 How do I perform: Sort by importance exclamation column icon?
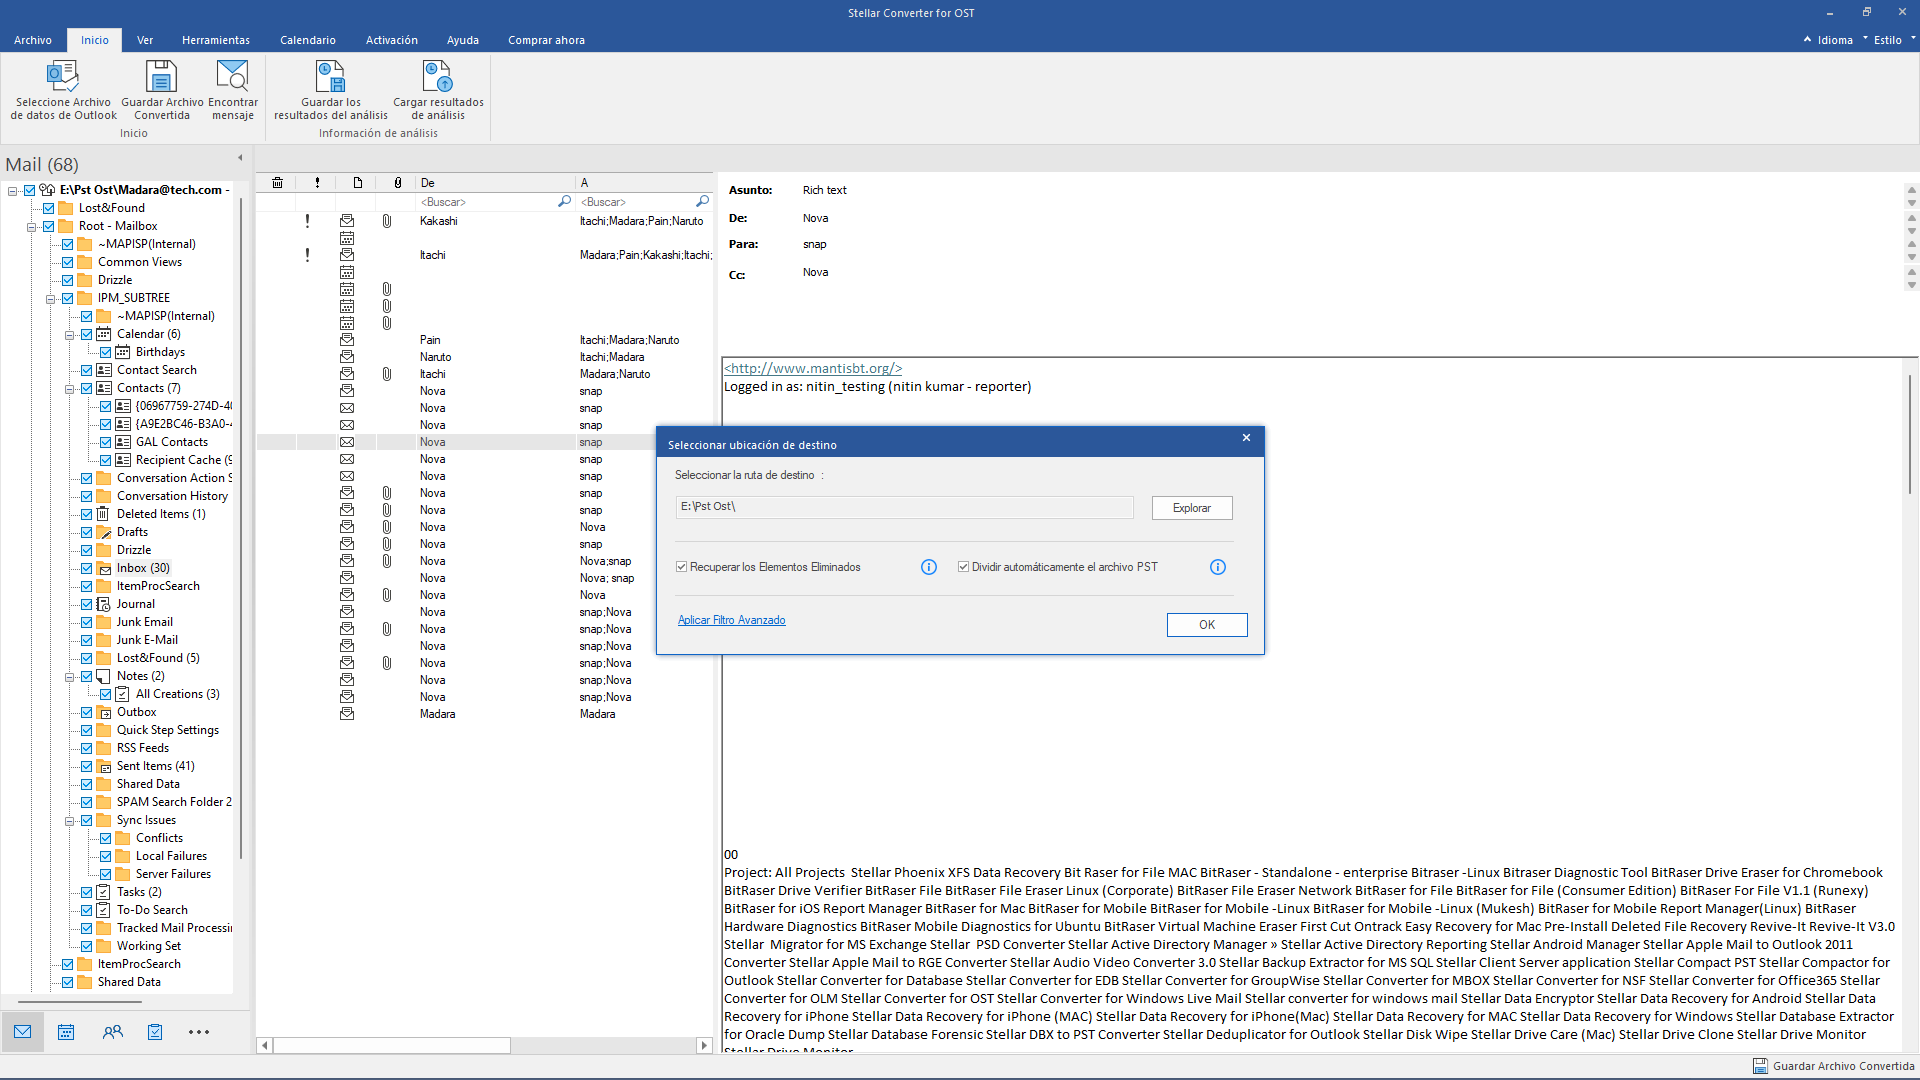click(x=317, y=183)
